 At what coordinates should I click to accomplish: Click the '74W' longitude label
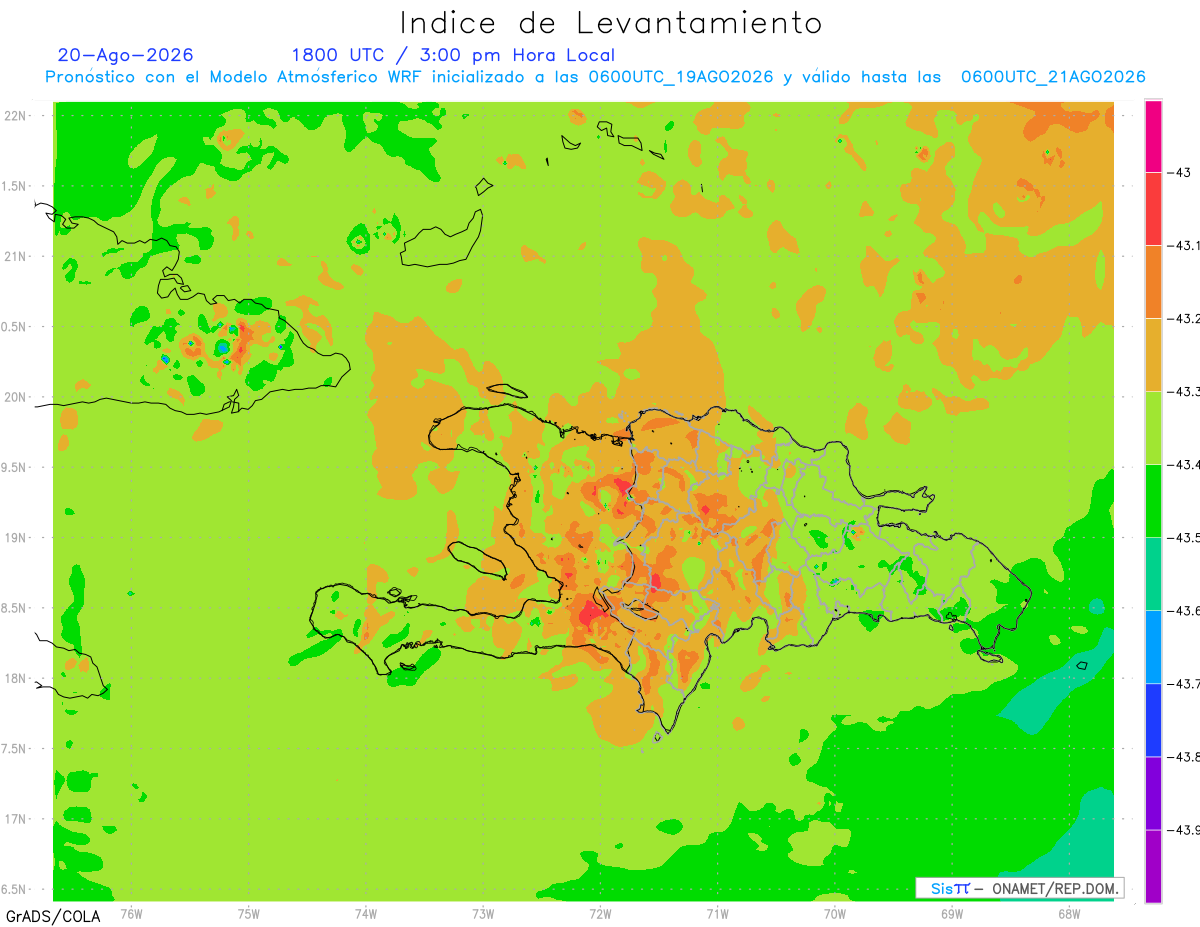pos(366,913)
